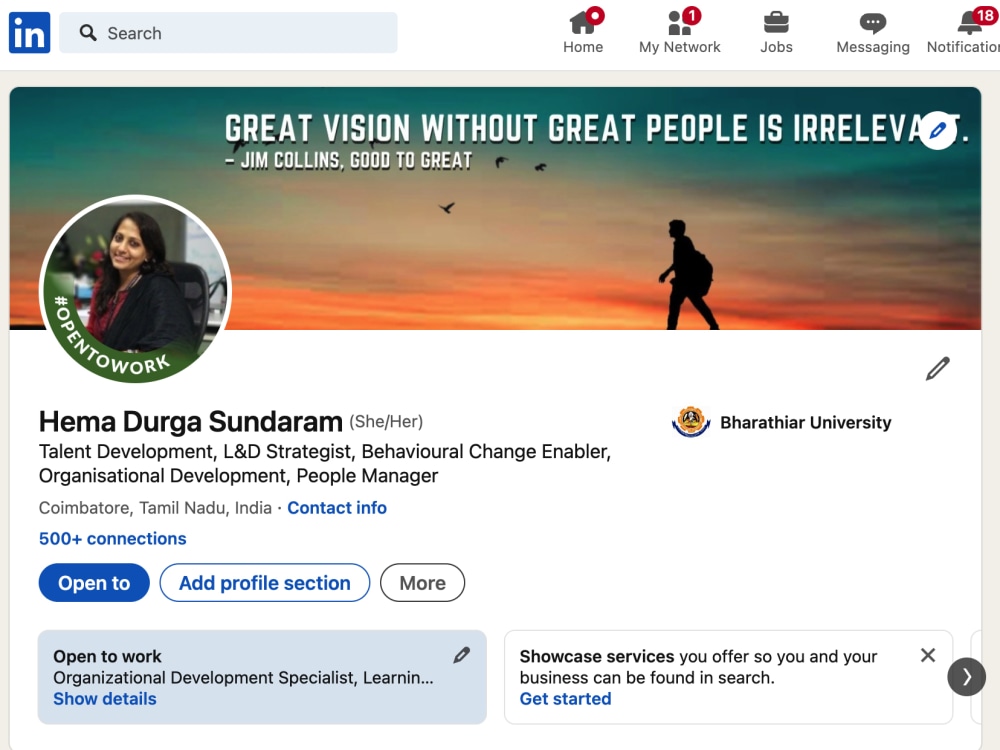Viewport: 1000px width, 750px height.
Task: Click the (She/Her) pronoun text
Action: [386, 422]
